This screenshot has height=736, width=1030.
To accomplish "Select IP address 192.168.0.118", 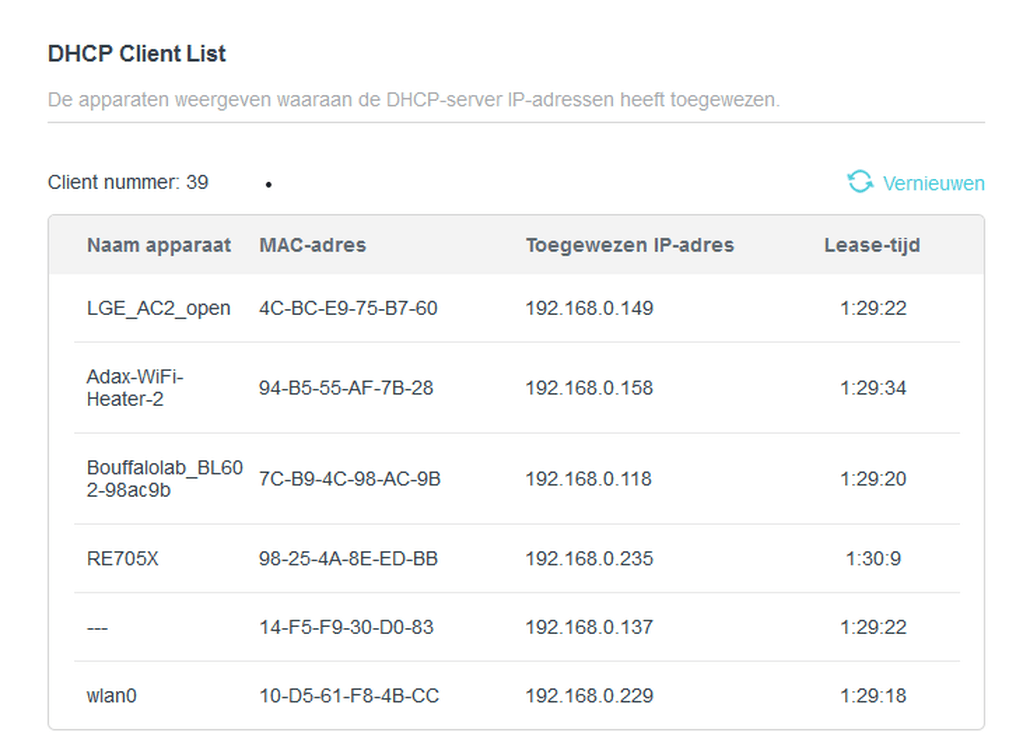I will pos(589,479).
